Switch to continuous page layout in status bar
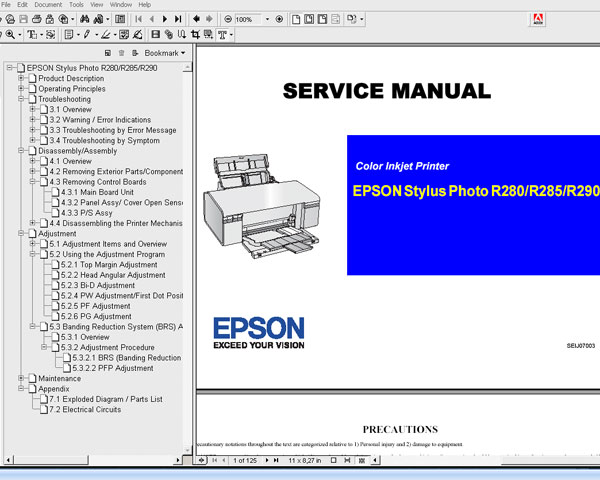The image size is (600, 480). (x=347, y=460)
